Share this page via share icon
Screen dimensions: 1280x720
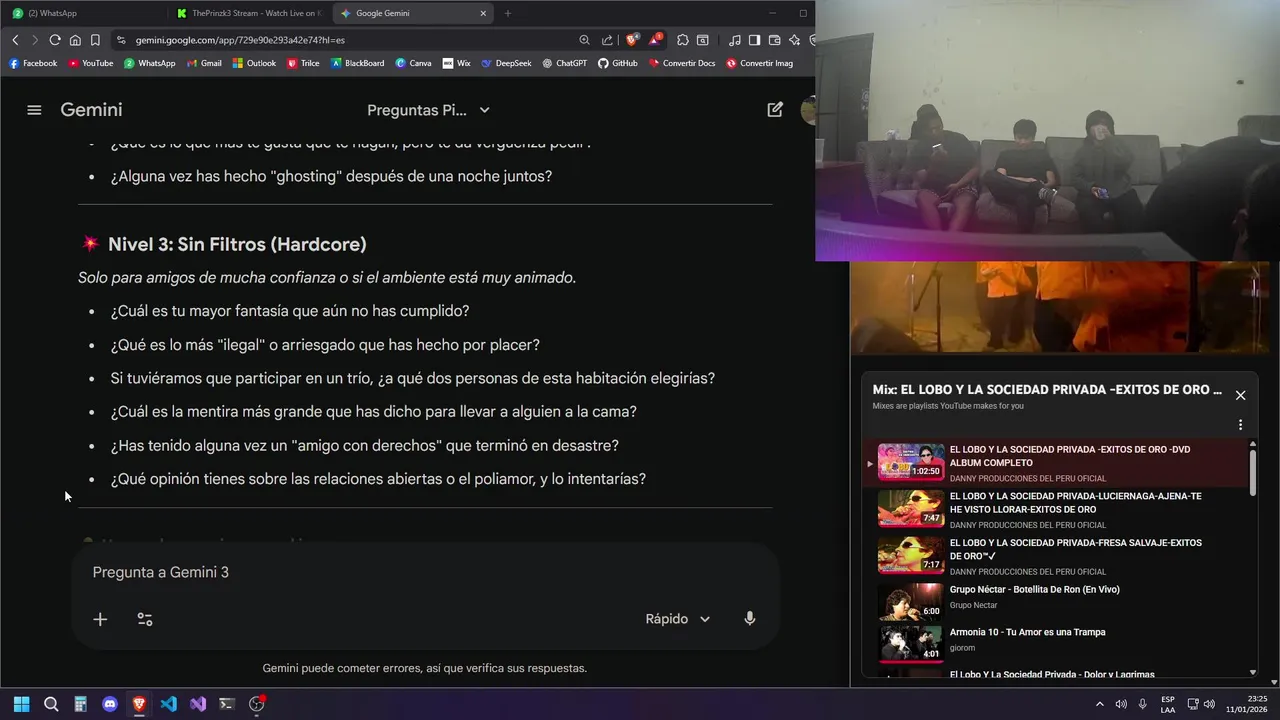point(607,40)
